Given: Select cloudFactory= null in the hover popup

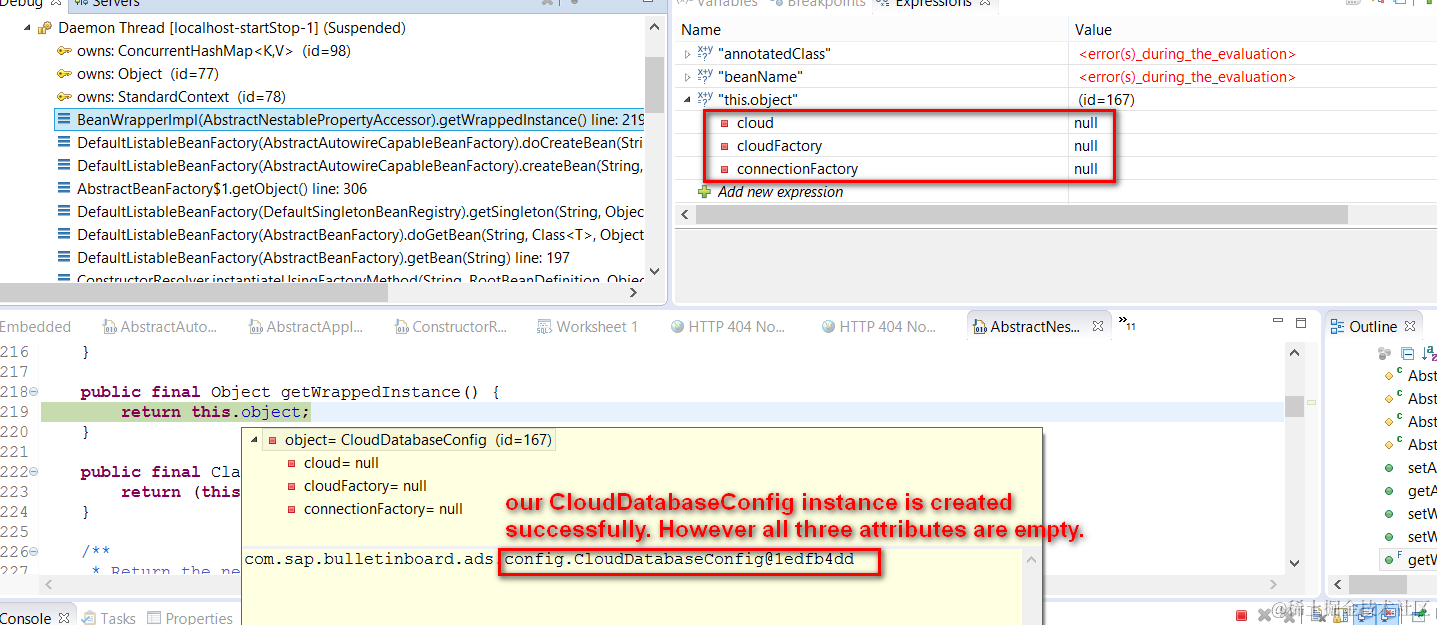Looking at the screenshot, I should [365, 486].
